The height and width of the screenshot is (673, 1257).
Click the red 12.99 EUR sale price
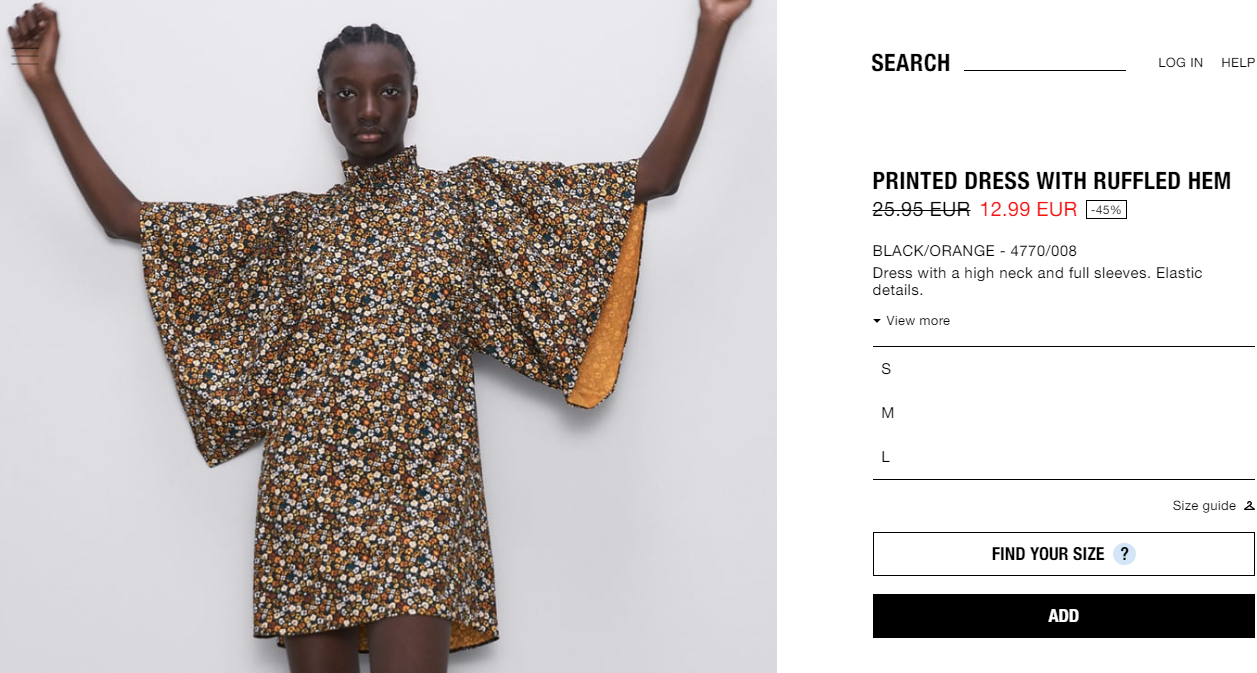pos(1028,210)
